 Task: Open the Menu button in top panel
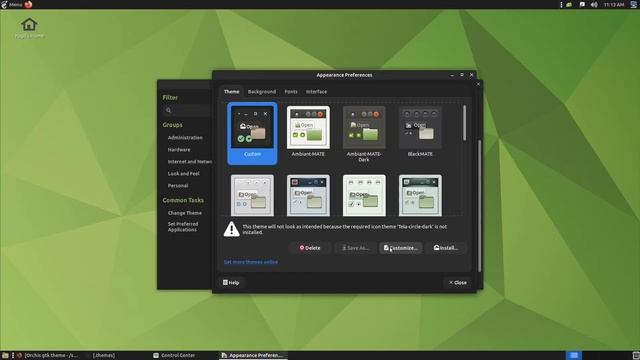(11, 4)
